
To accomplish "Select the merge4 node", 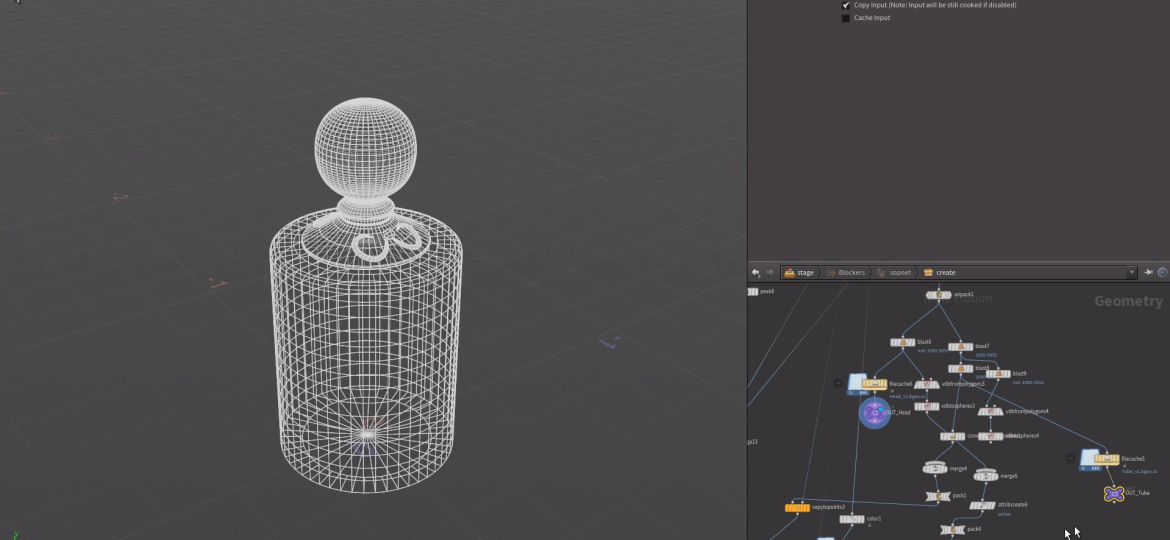I will (935, 468).
